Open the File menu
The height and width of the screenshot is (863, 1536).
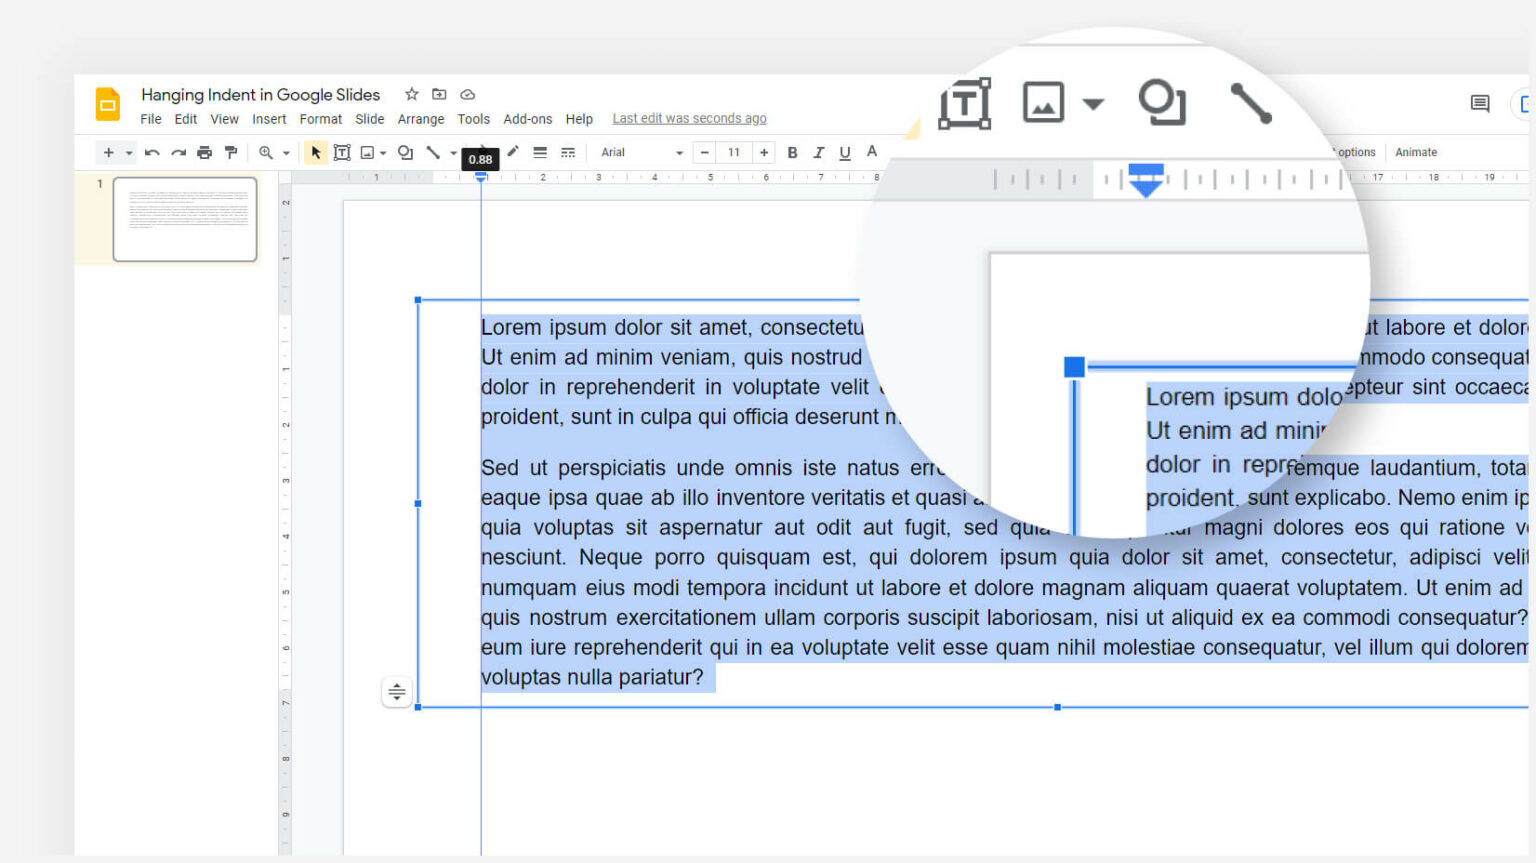coord(151,119)
